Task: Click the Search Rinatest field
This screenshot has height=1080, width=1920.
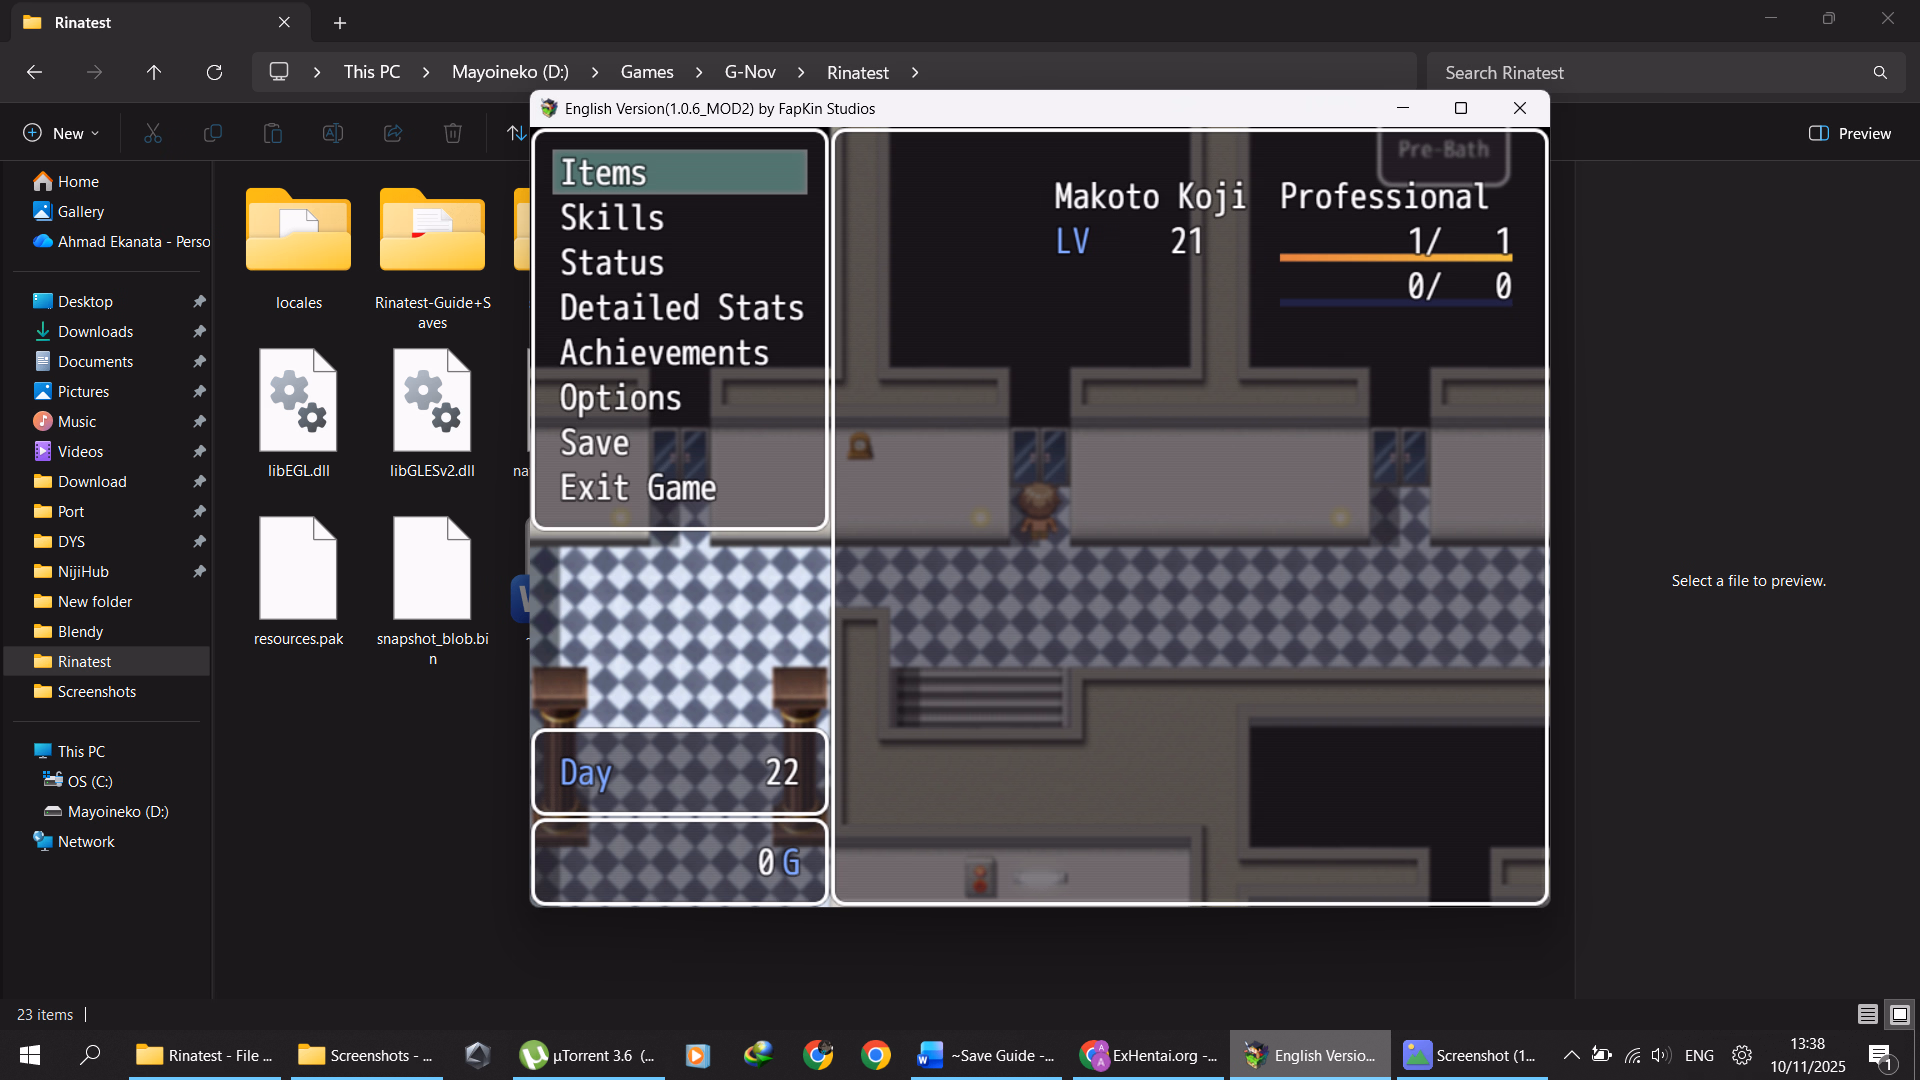Action: pos(1650,72)
